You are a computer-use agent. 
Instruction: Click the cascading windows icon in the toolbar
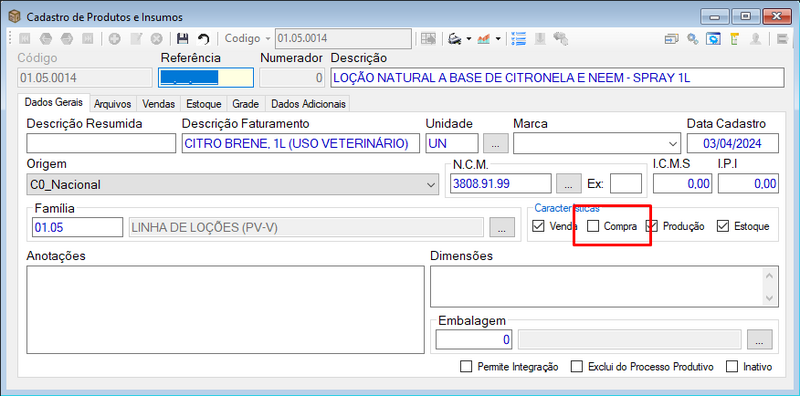point(671,39)
